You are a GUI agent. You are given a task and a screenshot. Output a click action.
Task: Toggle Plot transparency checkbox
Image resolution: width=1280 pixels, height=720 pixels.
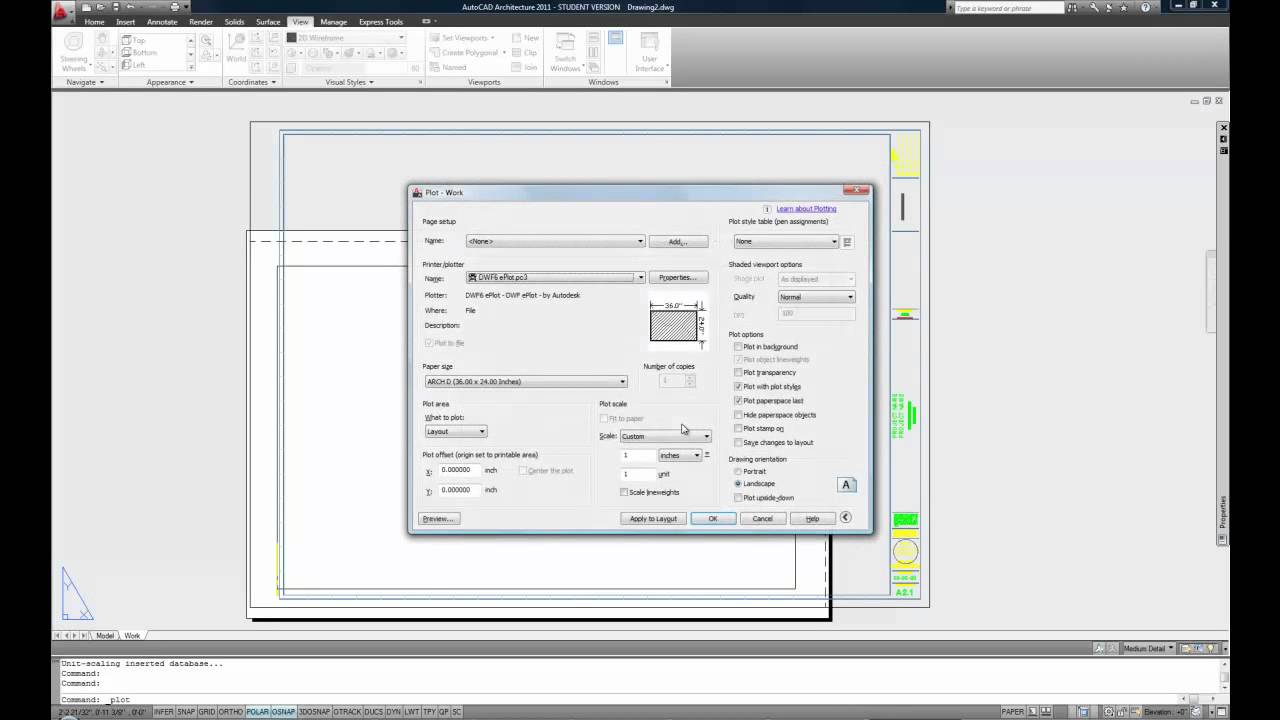click(738, 373)
